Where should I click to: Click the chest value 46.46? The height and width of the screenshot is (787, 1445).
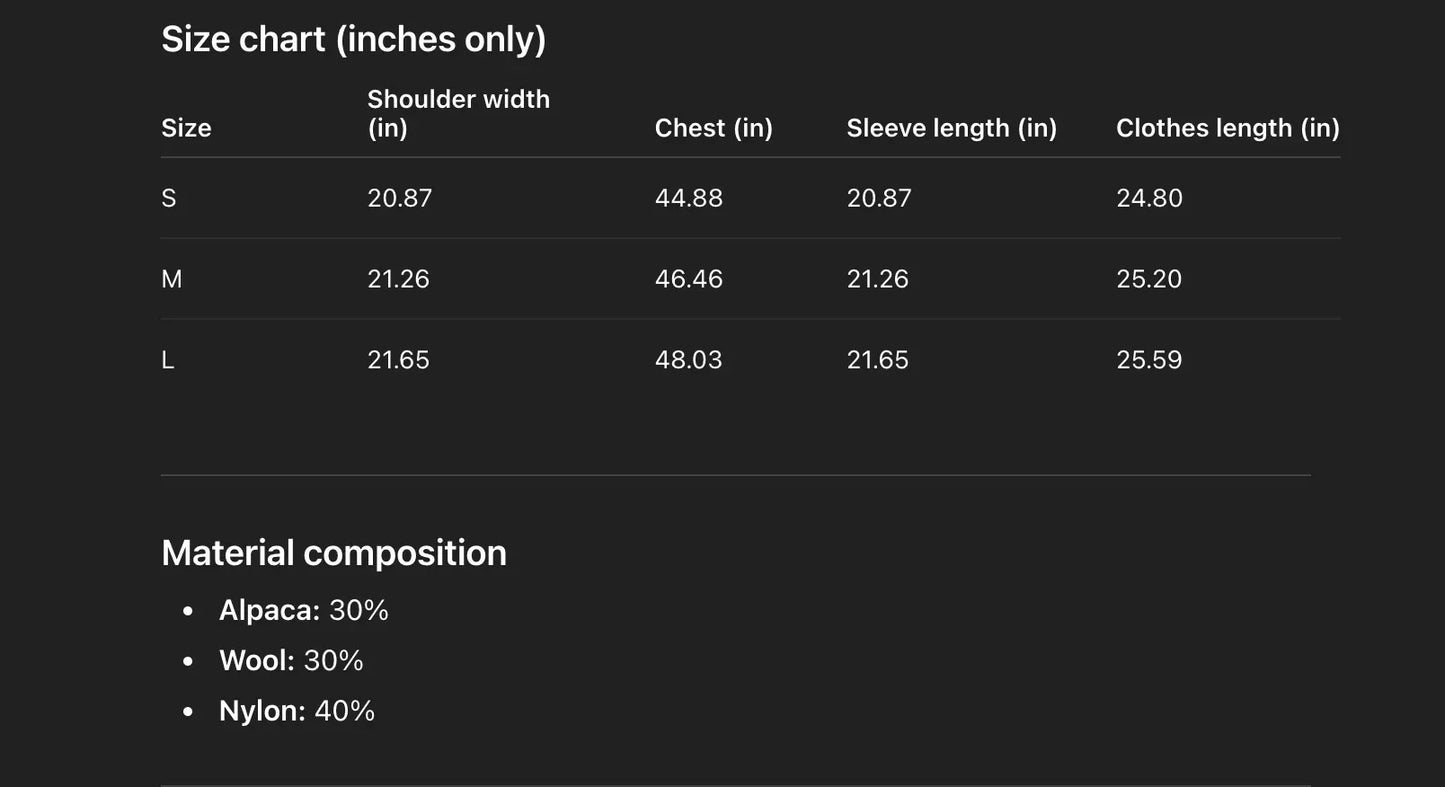[688, 279]
